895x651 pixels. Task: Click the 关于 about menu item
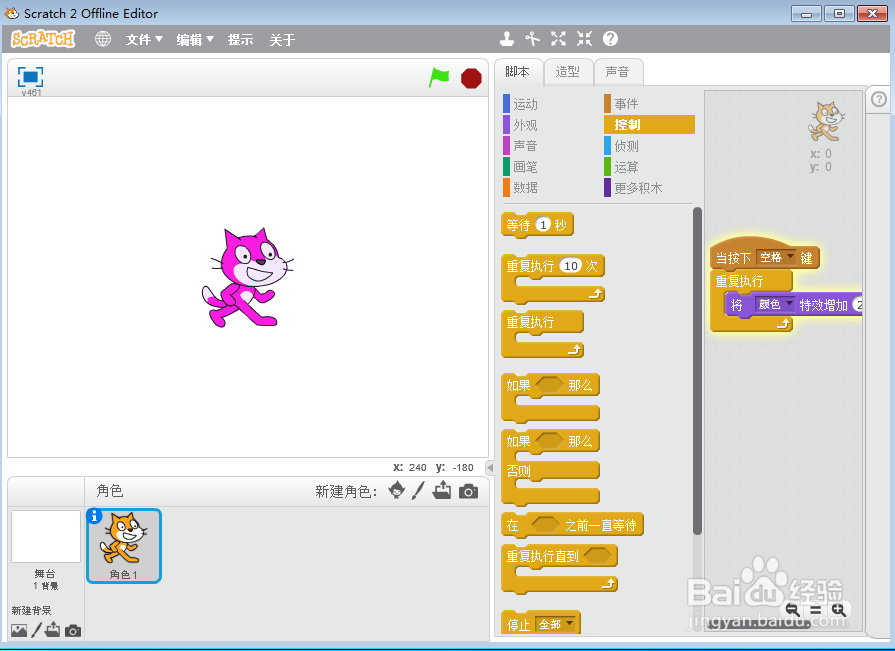point(282,39)
